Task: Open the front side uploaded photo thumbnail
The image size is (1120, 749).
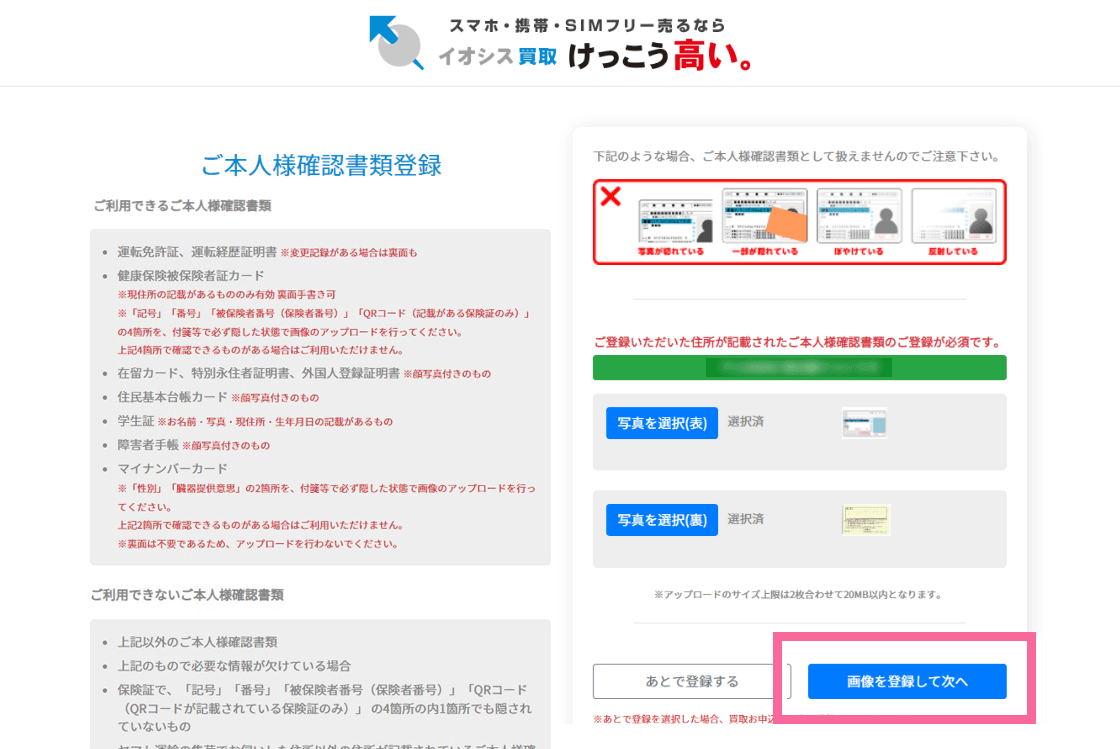Action: (x=864, y=423)
